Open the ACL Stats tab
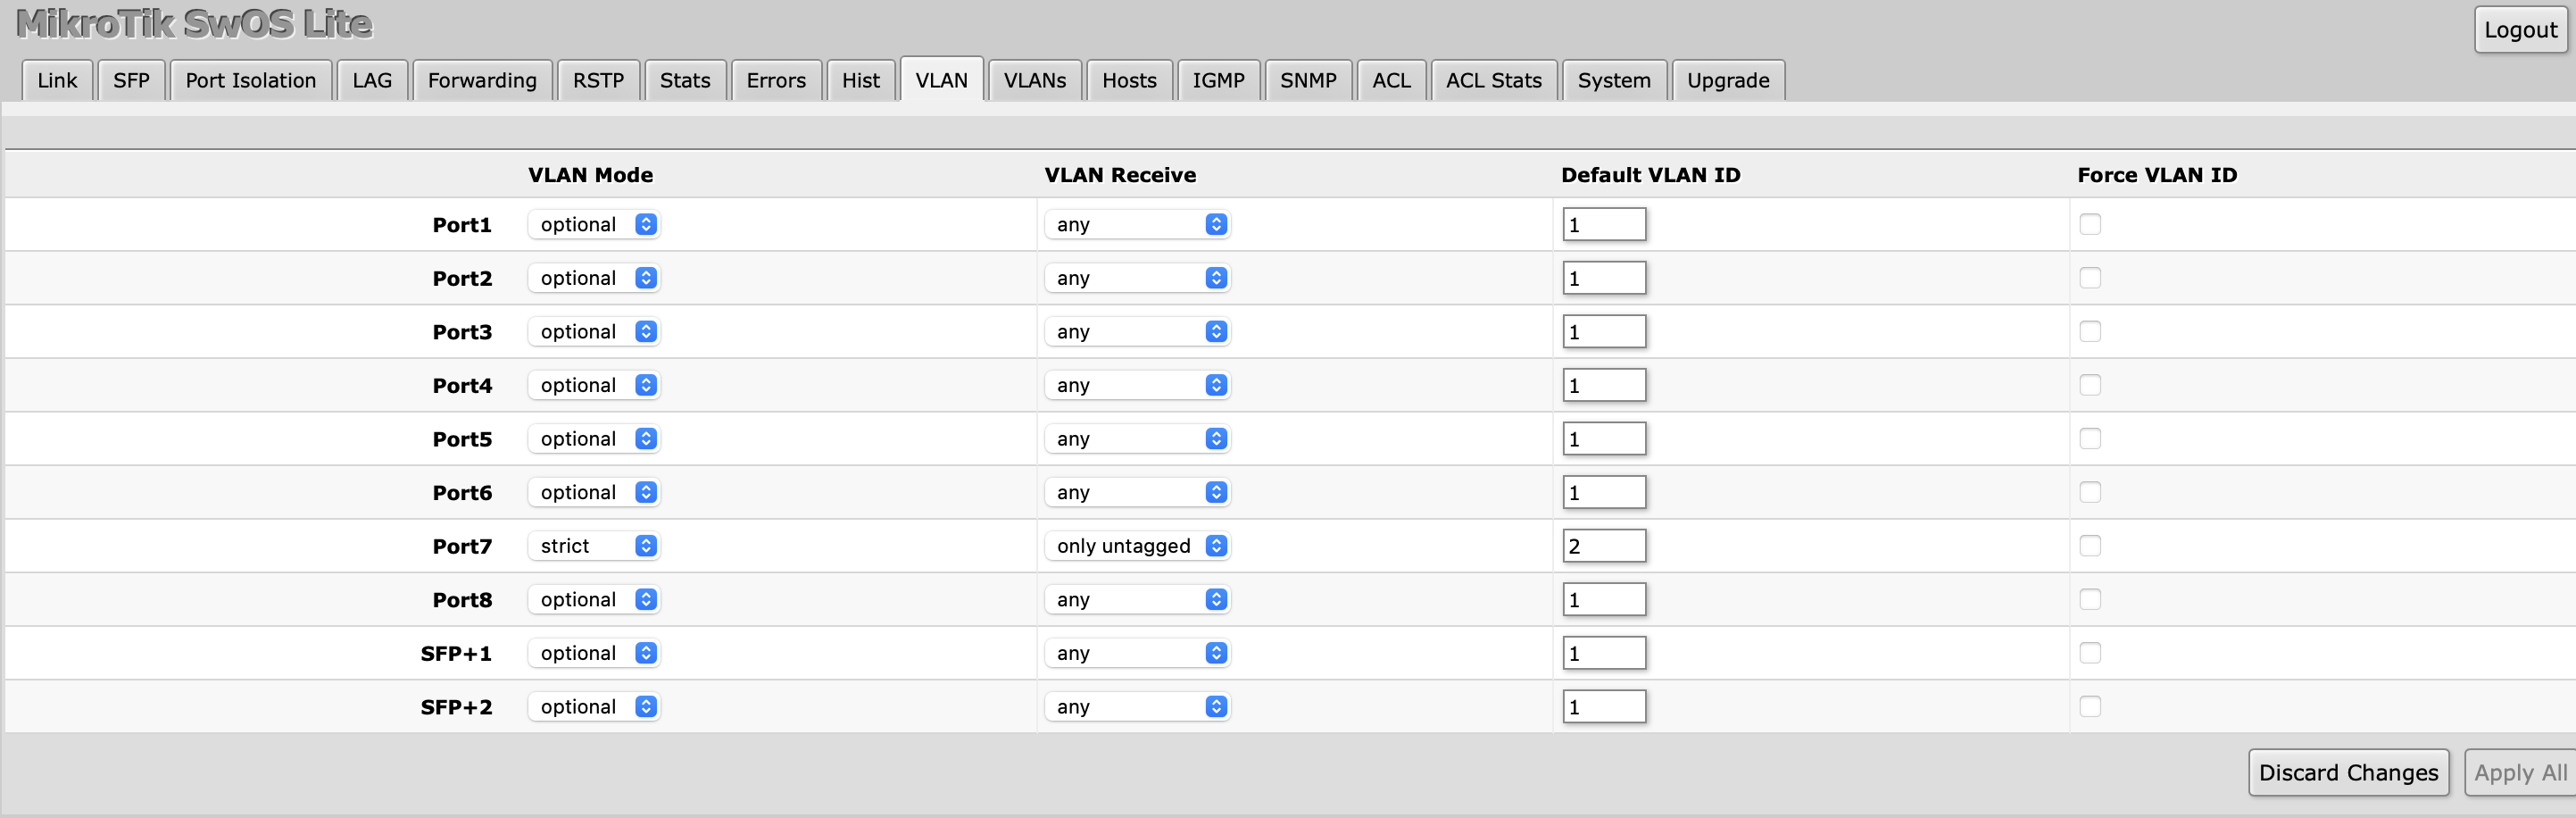Image resolution: width=2576 pixels, height=818 pixels. coord(1494,80)
